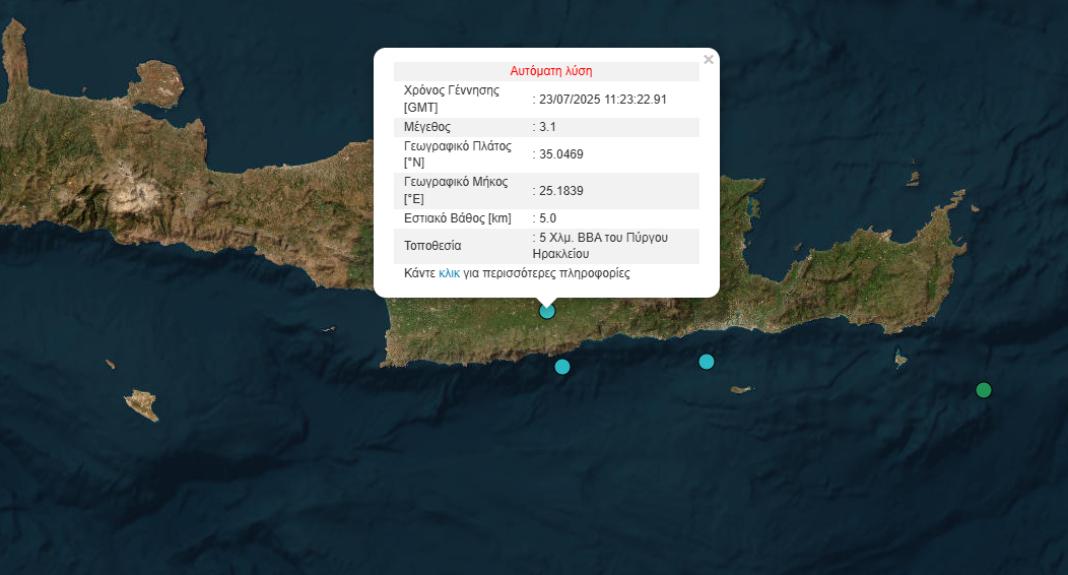This screenshot has width=1068, height=575.
Task: Select the earthquake marker under the popup pointer
Action: tap(547, 311)
